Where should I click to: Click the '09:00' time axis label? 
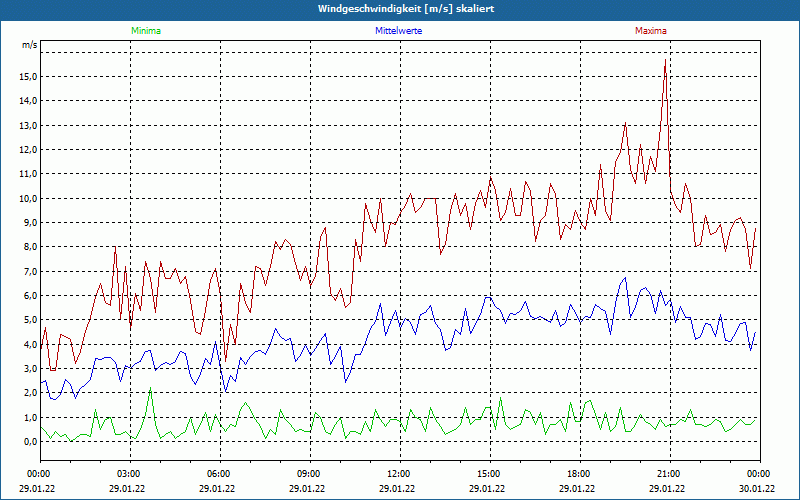(x=310, y=474)
